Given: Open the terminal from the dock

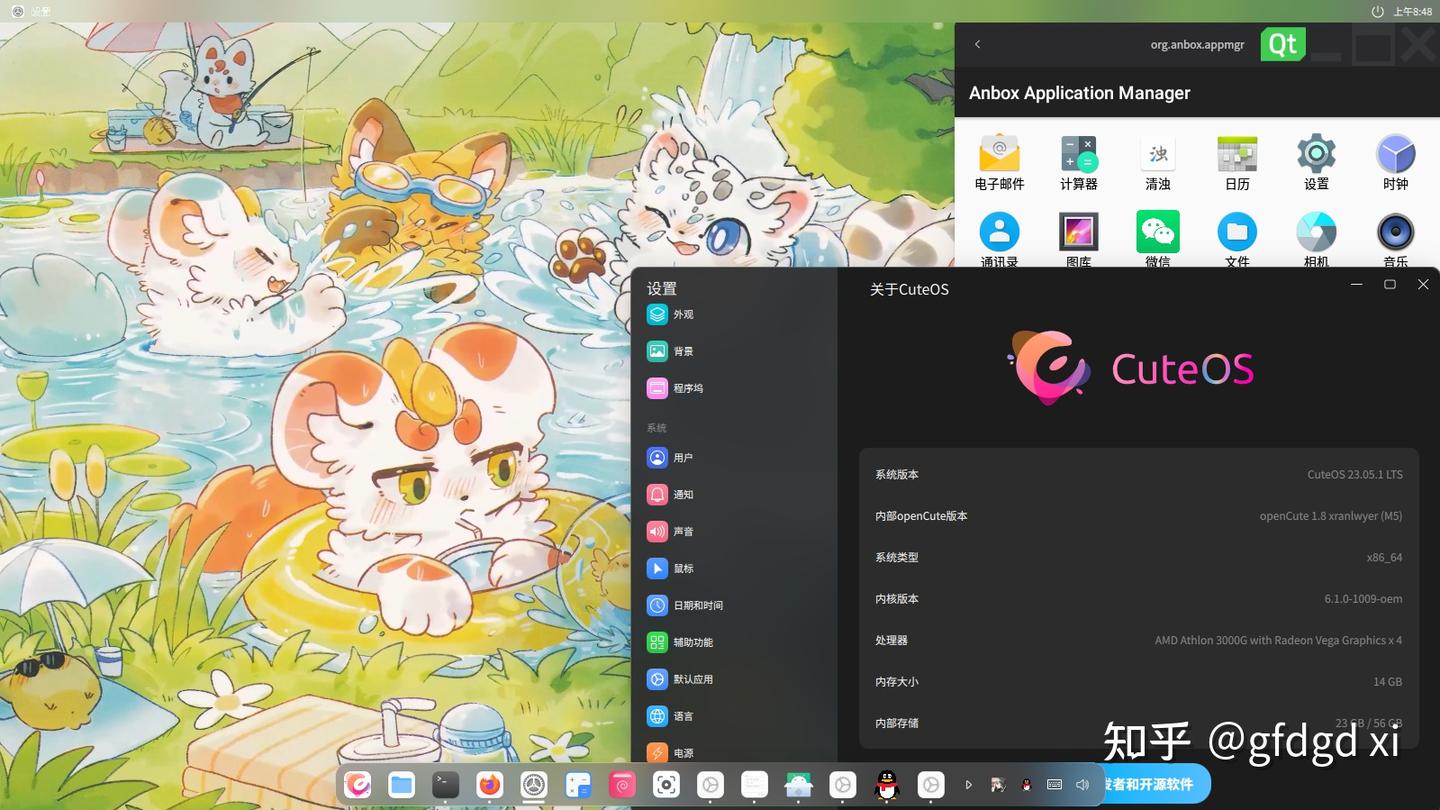Looking at the screenshot, I should 445,784.
